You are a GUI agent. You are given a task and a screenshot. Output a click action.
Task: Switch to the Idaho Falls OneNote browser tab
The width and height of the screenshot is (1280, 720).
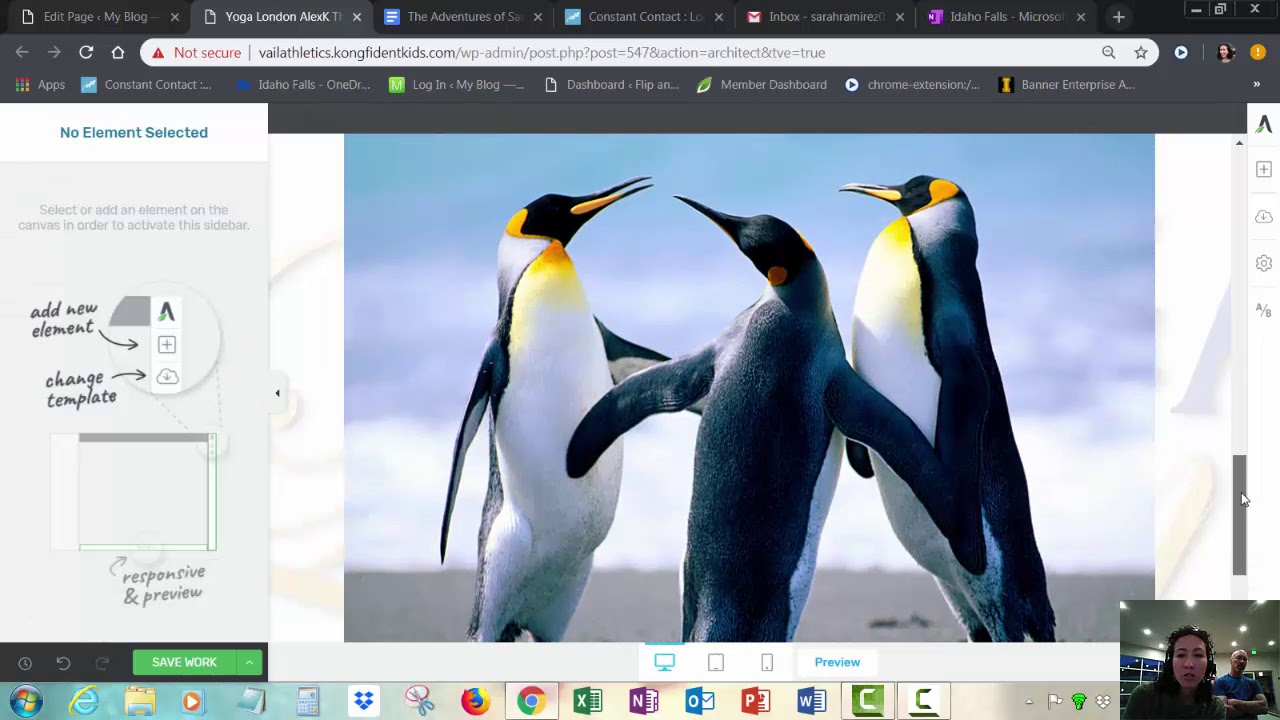click(x=1007, y=17)
